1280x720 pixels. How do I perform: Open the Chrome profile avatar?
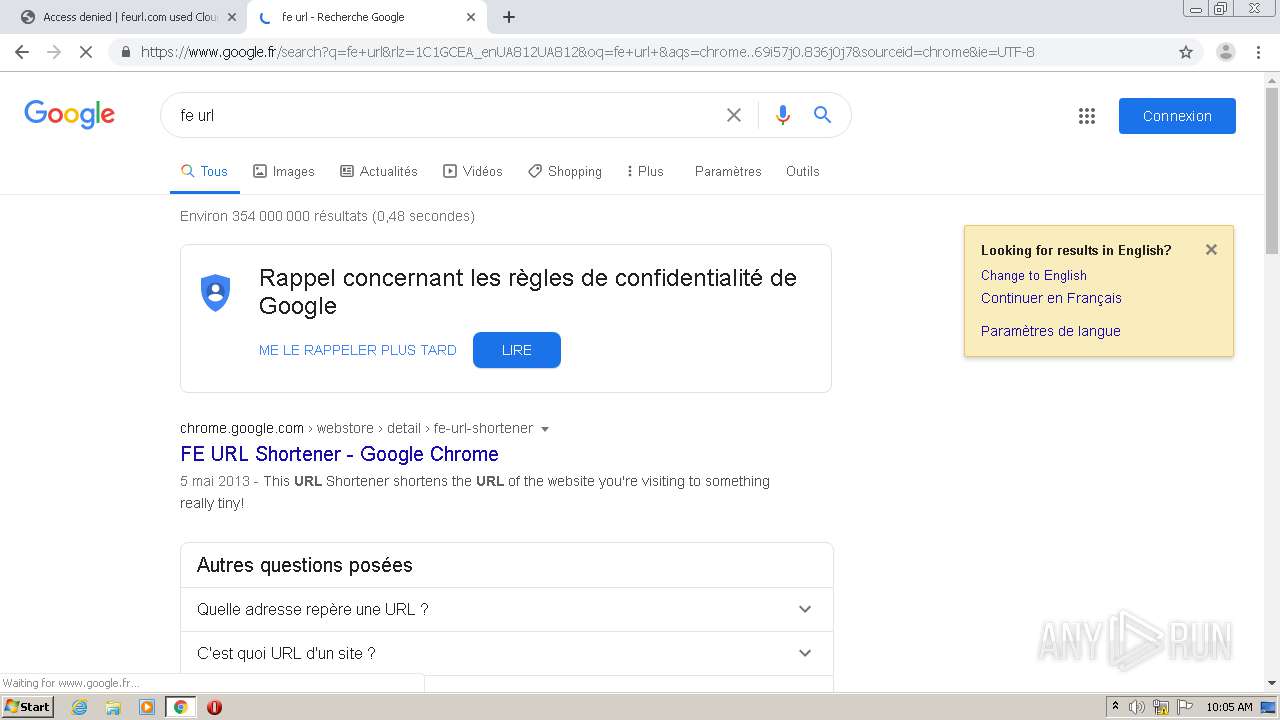click(x=1225, y=52)
